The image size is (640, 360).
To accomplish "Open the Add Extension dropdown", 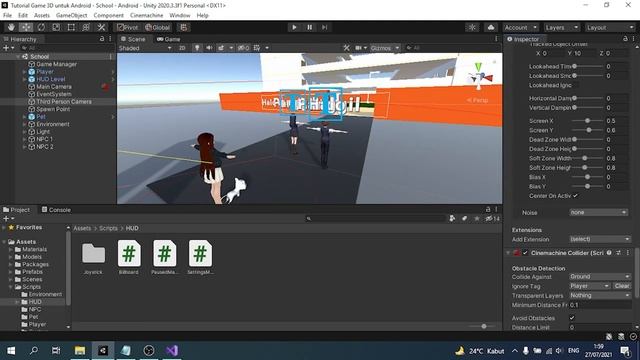I will tap(599, 239).
